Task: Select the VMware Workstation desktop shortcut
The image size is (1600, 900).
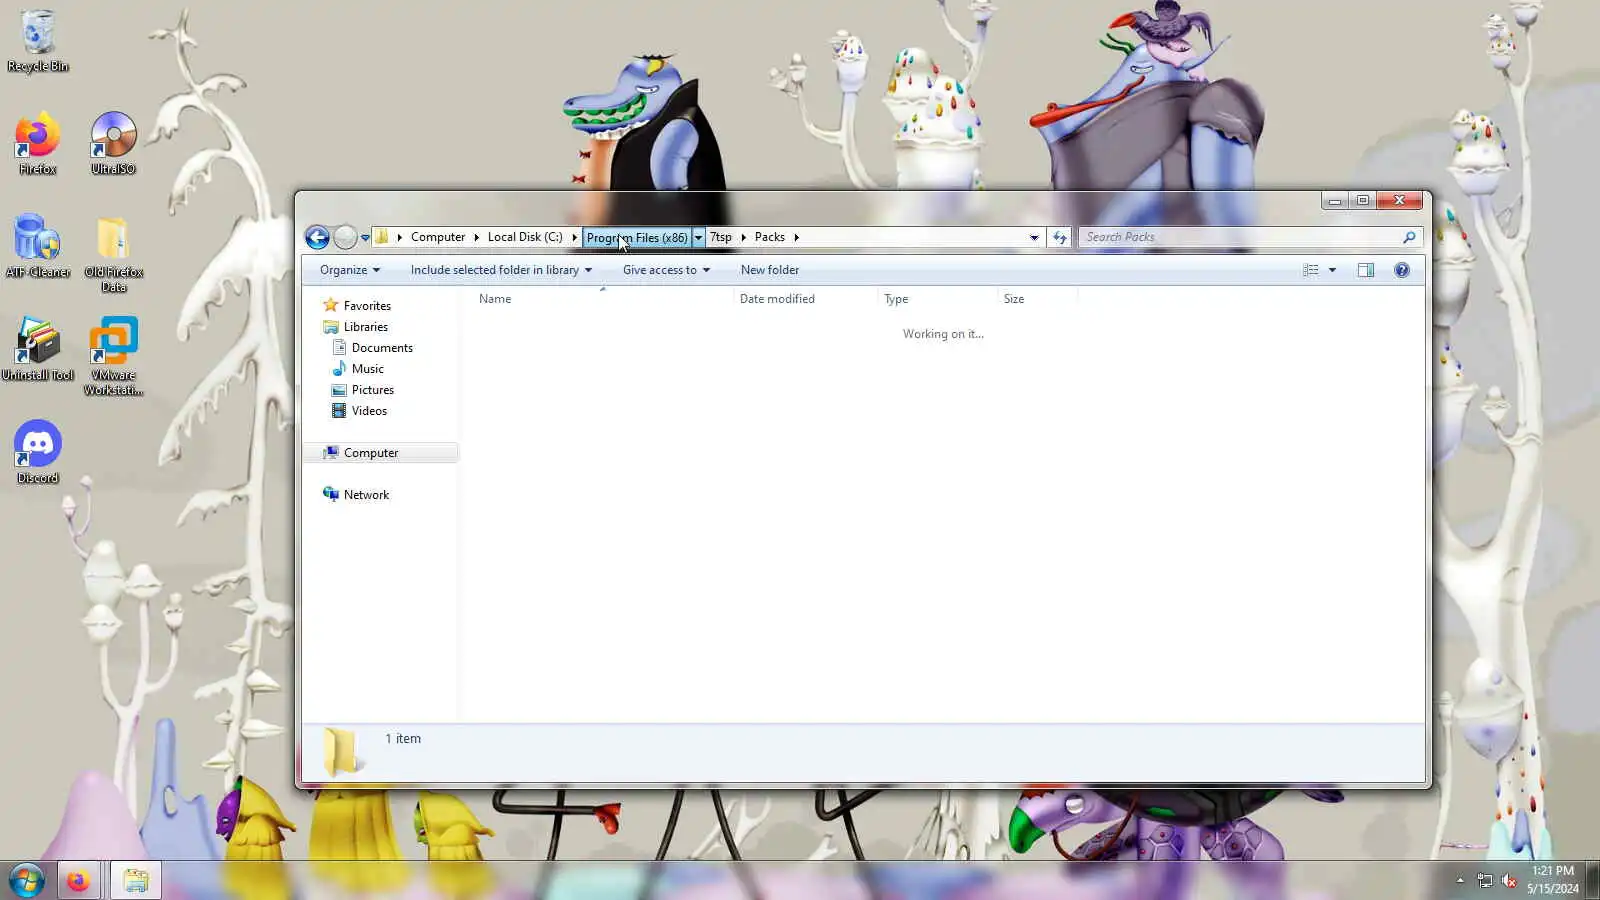Action: point(113,357)
